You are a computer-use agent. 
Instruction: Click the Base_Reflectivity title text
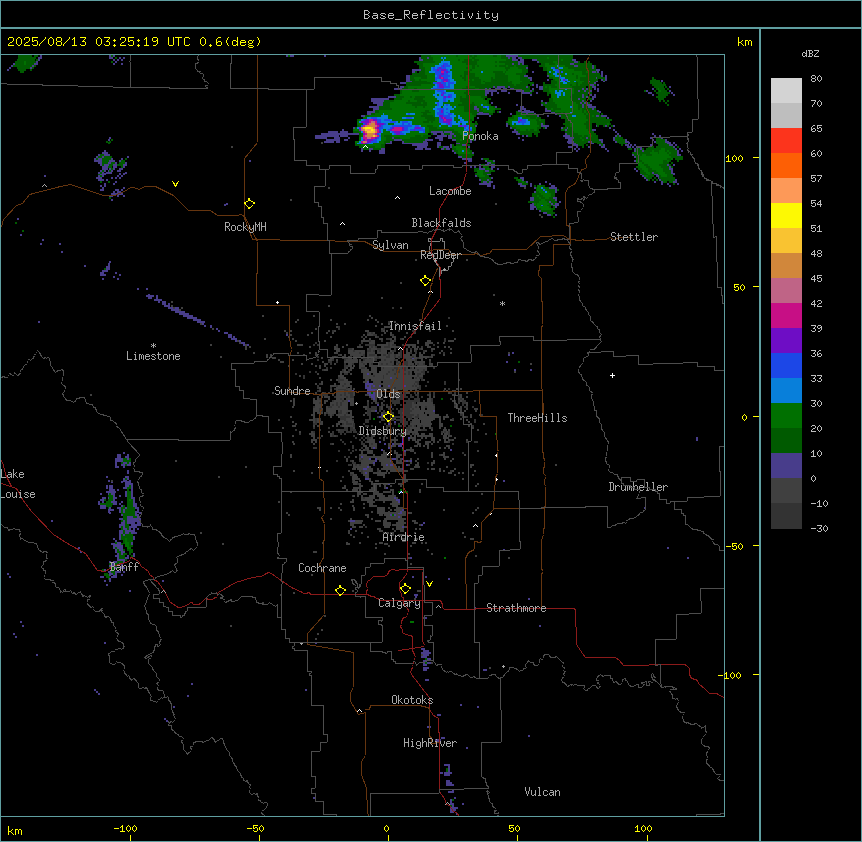coord(431,15)
